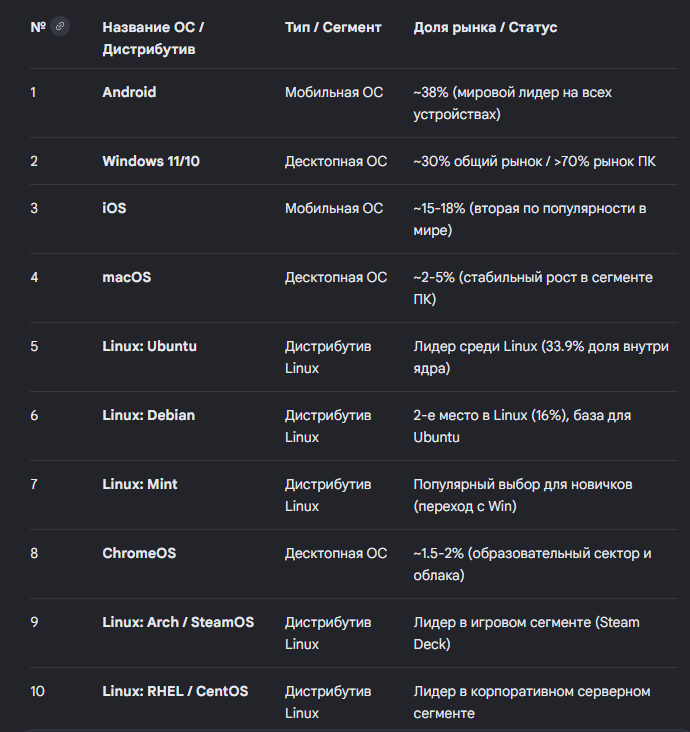Click the "Доля рынка / Статус" column header
Viewport: 690px width, 732px height.
point(485,27)
